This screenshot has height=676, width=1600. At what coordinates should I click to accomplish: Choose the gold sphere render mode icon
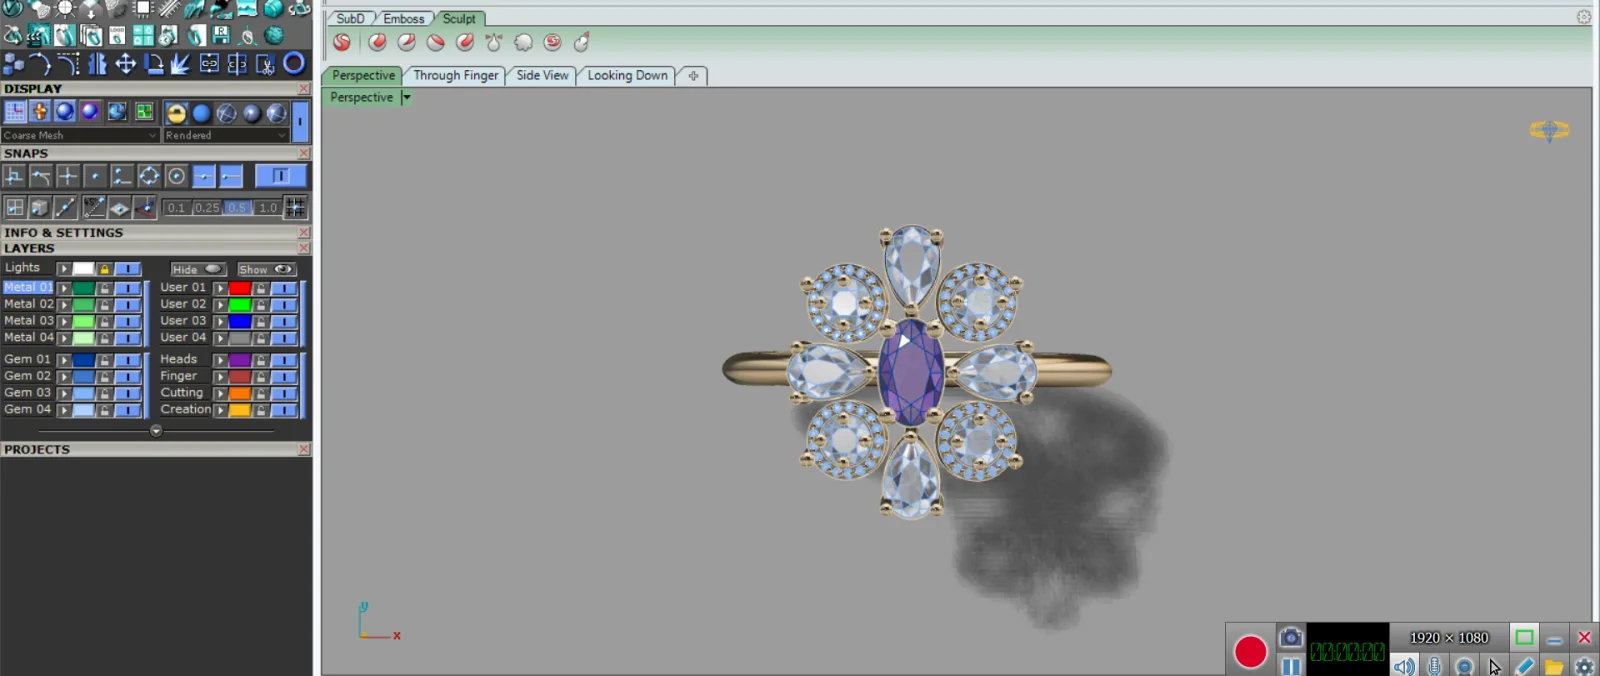(176, 113)
